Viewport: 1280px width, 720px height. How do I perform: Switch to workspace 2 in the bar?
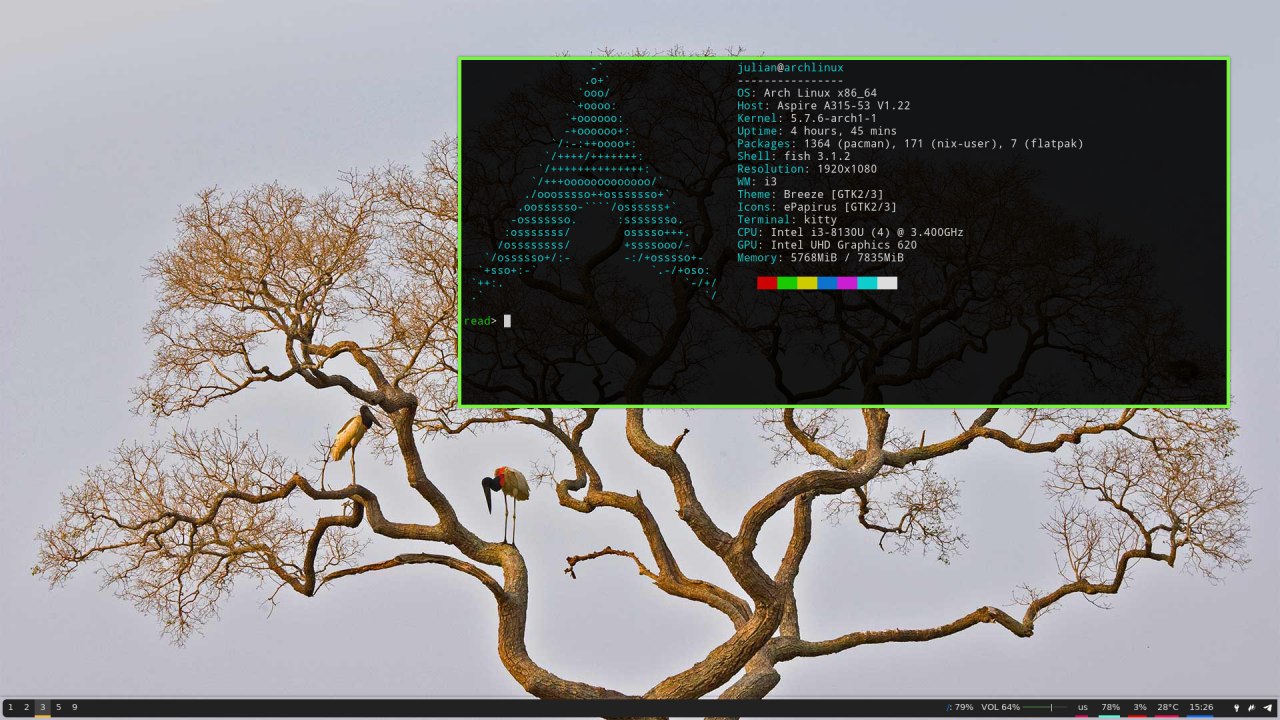pyautogui.click(x=26, y=707)
